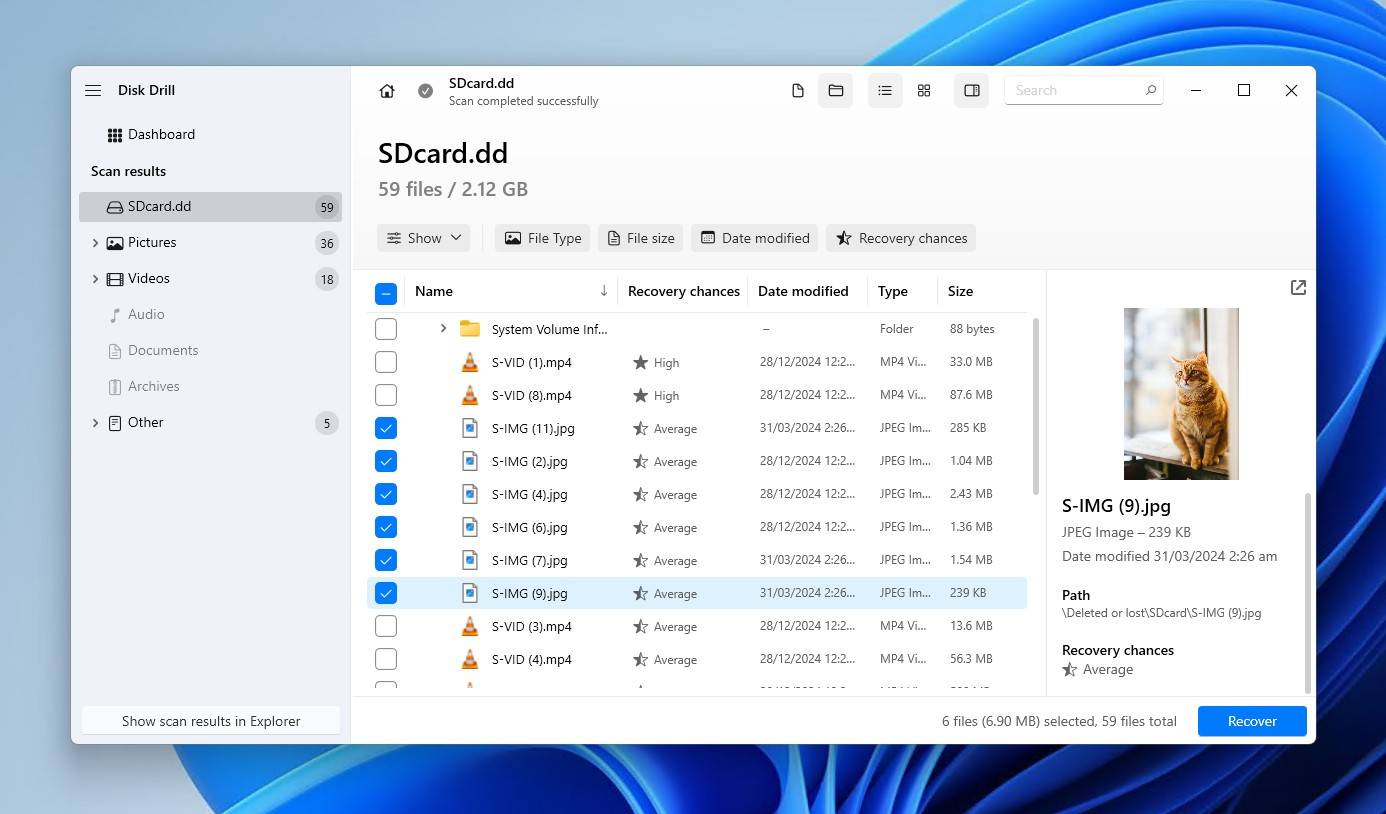This screenshot has height=814, width=1386.
Task: Click JPEG icon of S-IMG (6).jpg
Action: [470, 527]
